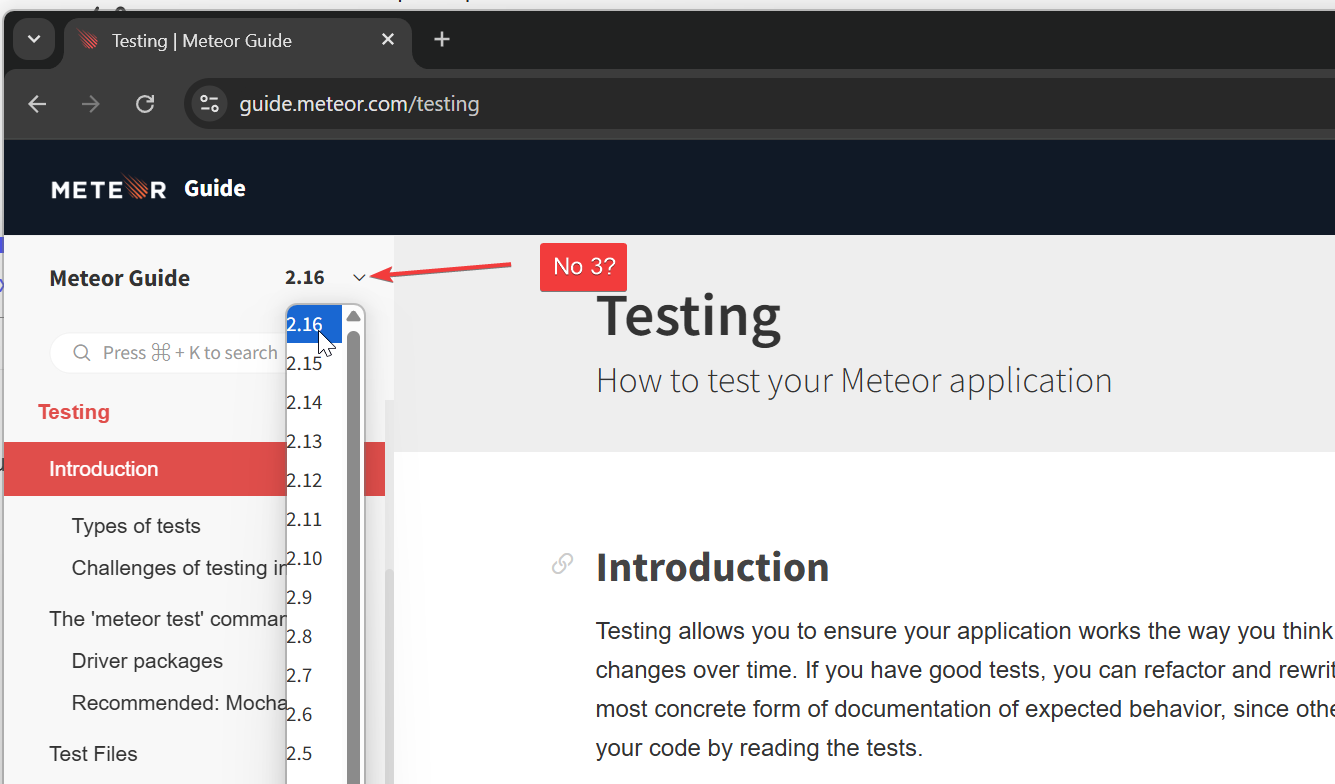Go to Driver packages section
Viewport: 1335px width, 784px height.
(147, 661)
